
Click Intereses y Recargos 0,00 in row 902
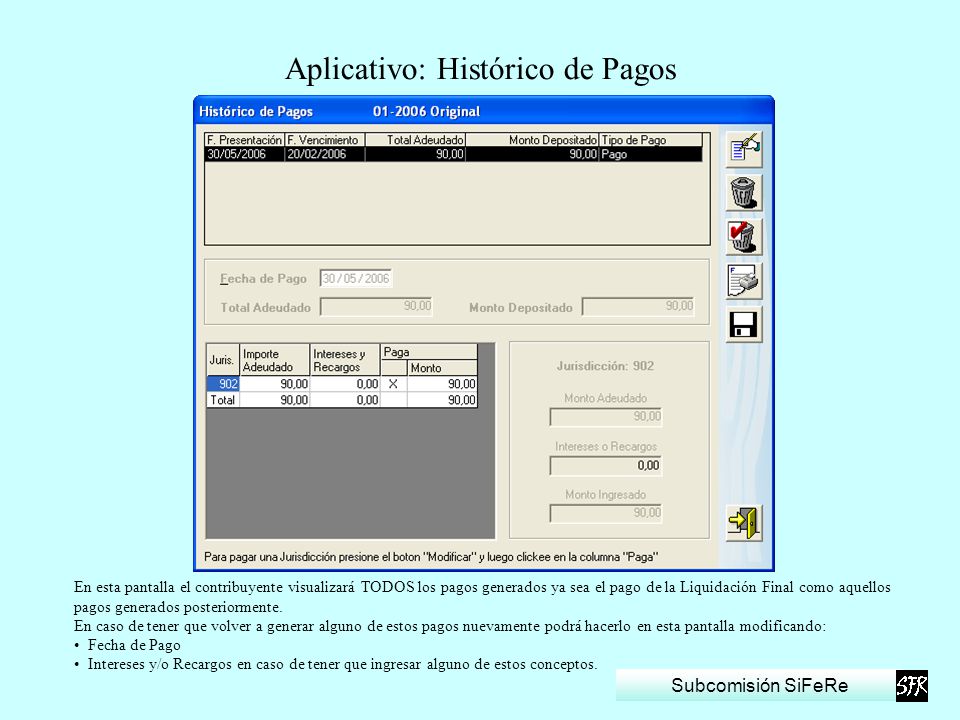tap(345, 384)
